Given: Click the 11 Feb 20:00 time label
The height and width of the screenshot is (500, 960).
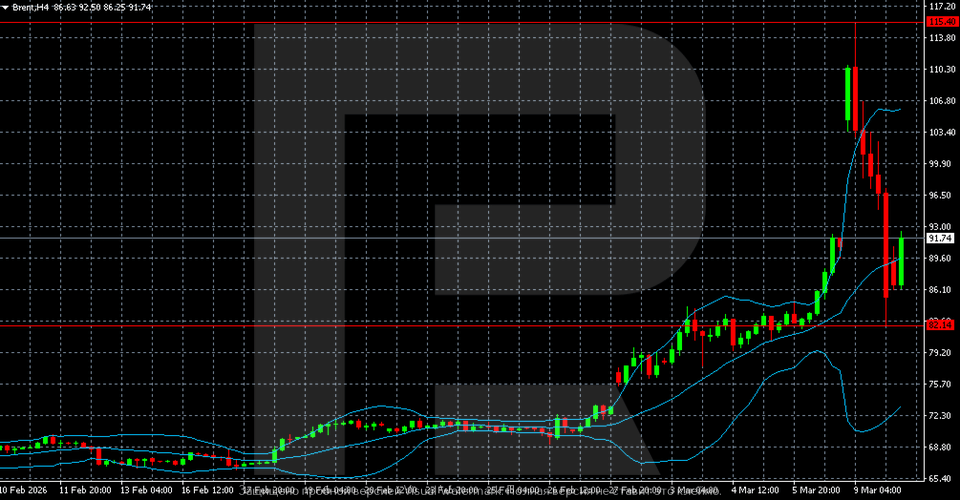Looking at the screenshot, I should (86, 491).
